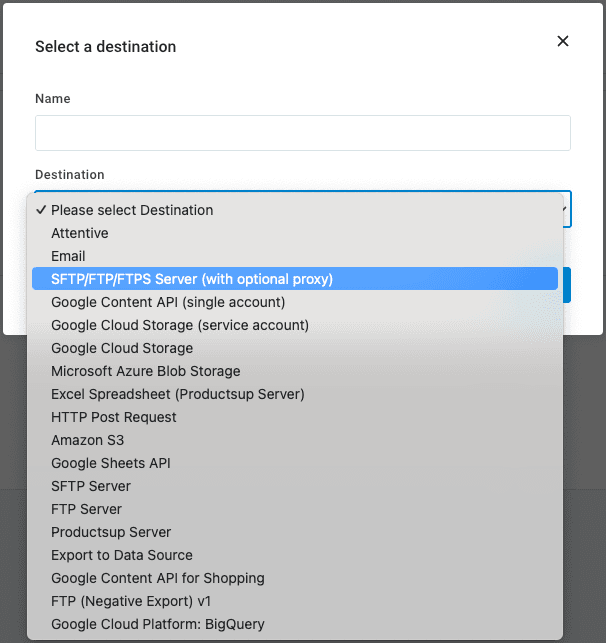This screenshot has width=606, height=643.
Task: Select Google Sheets API option
Action: 111,463
